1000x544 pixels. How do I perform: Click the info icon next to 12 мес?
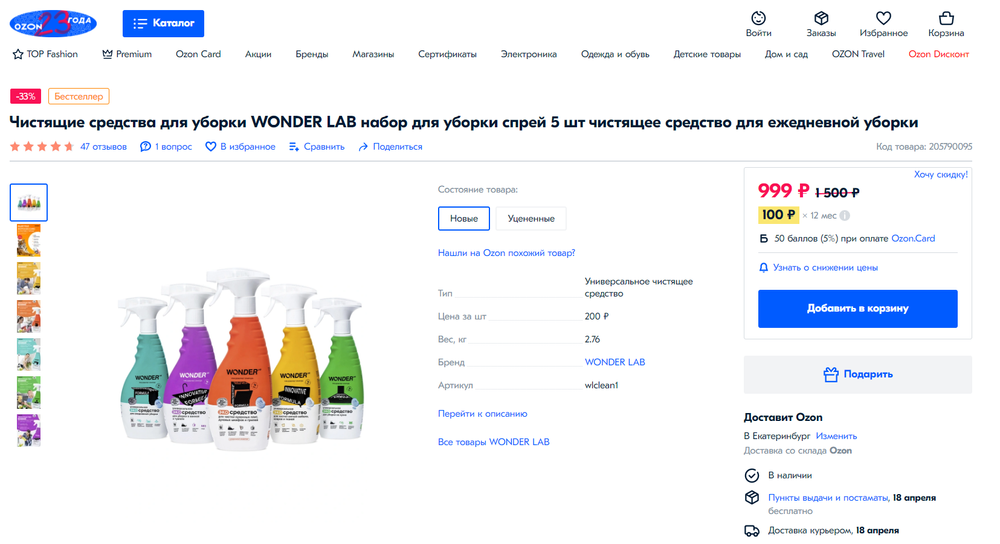(844, 216)
